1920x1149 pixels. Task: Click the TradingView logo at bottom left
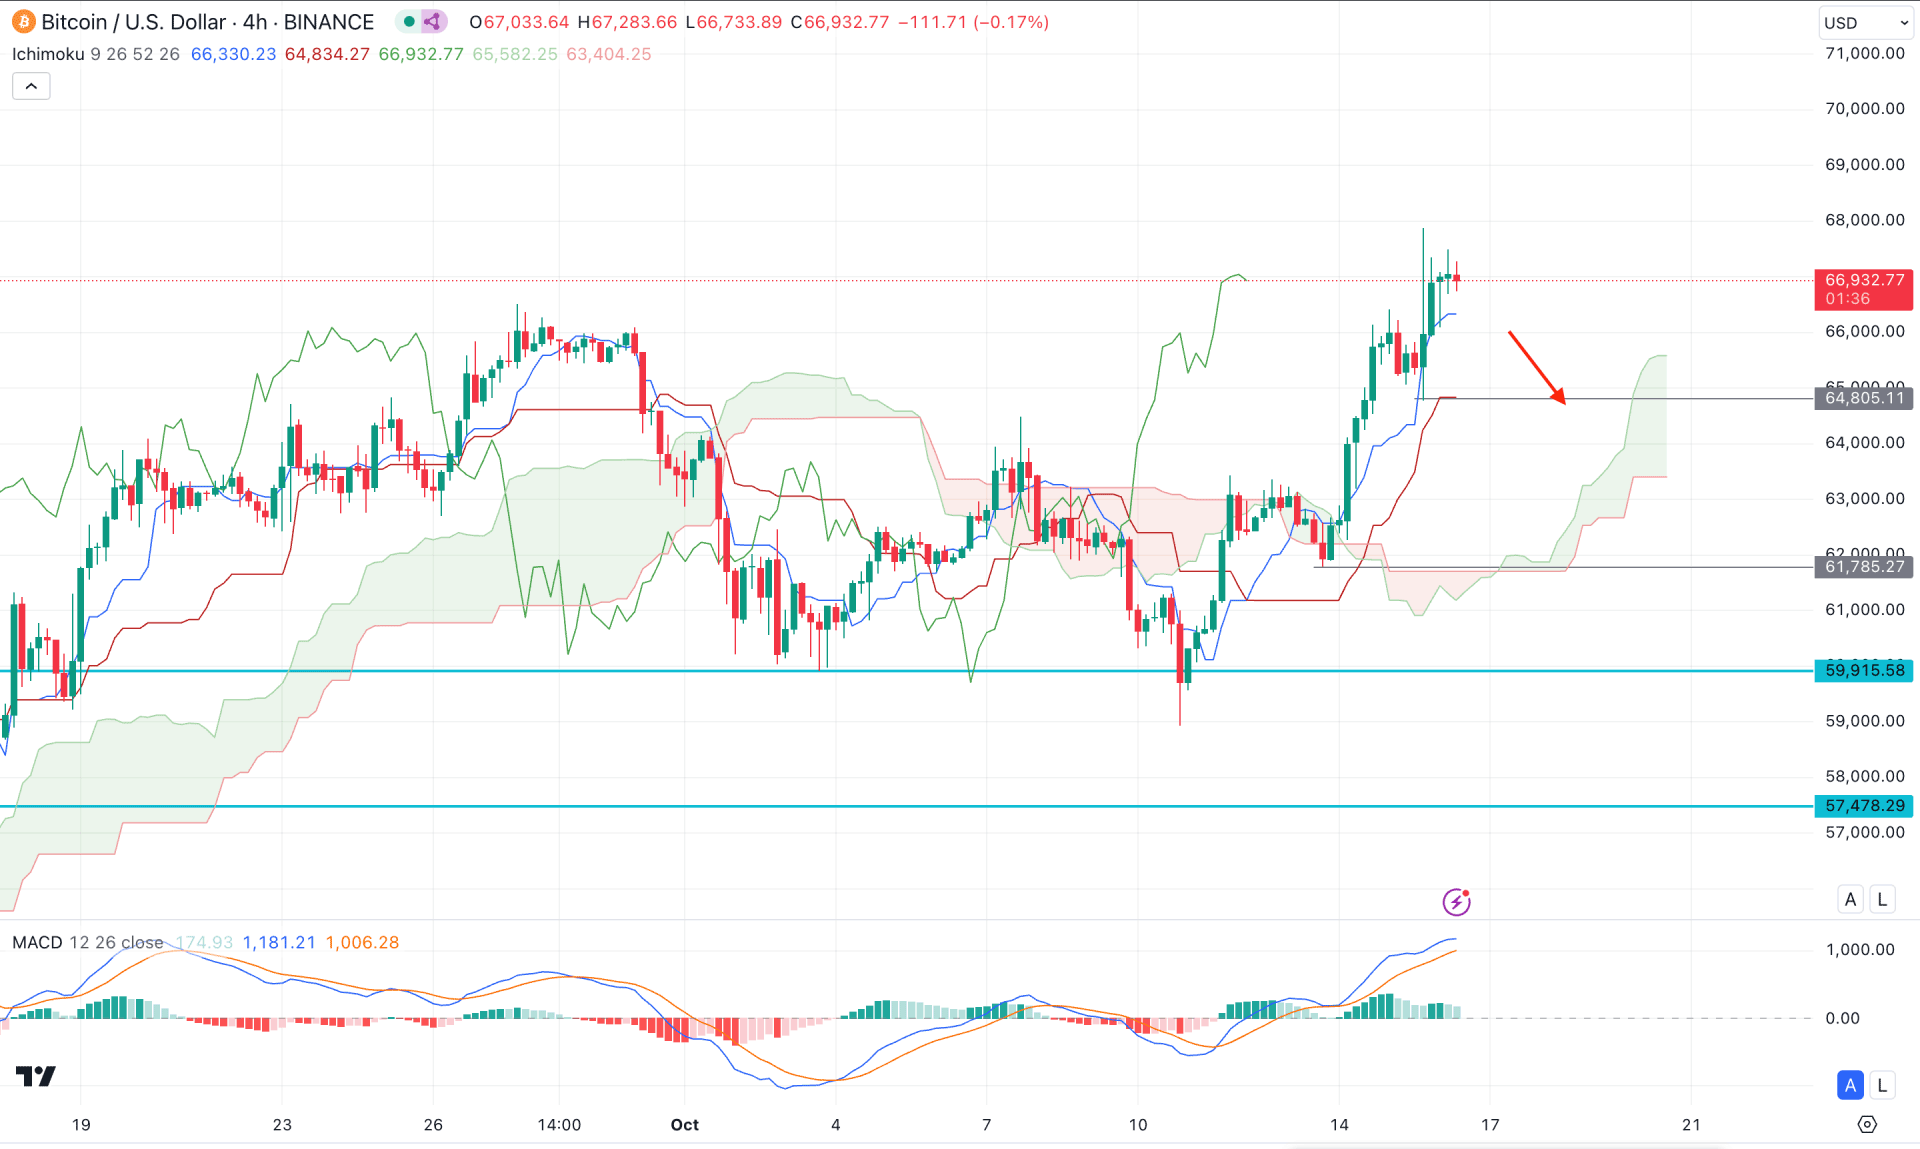point(36,1076)
